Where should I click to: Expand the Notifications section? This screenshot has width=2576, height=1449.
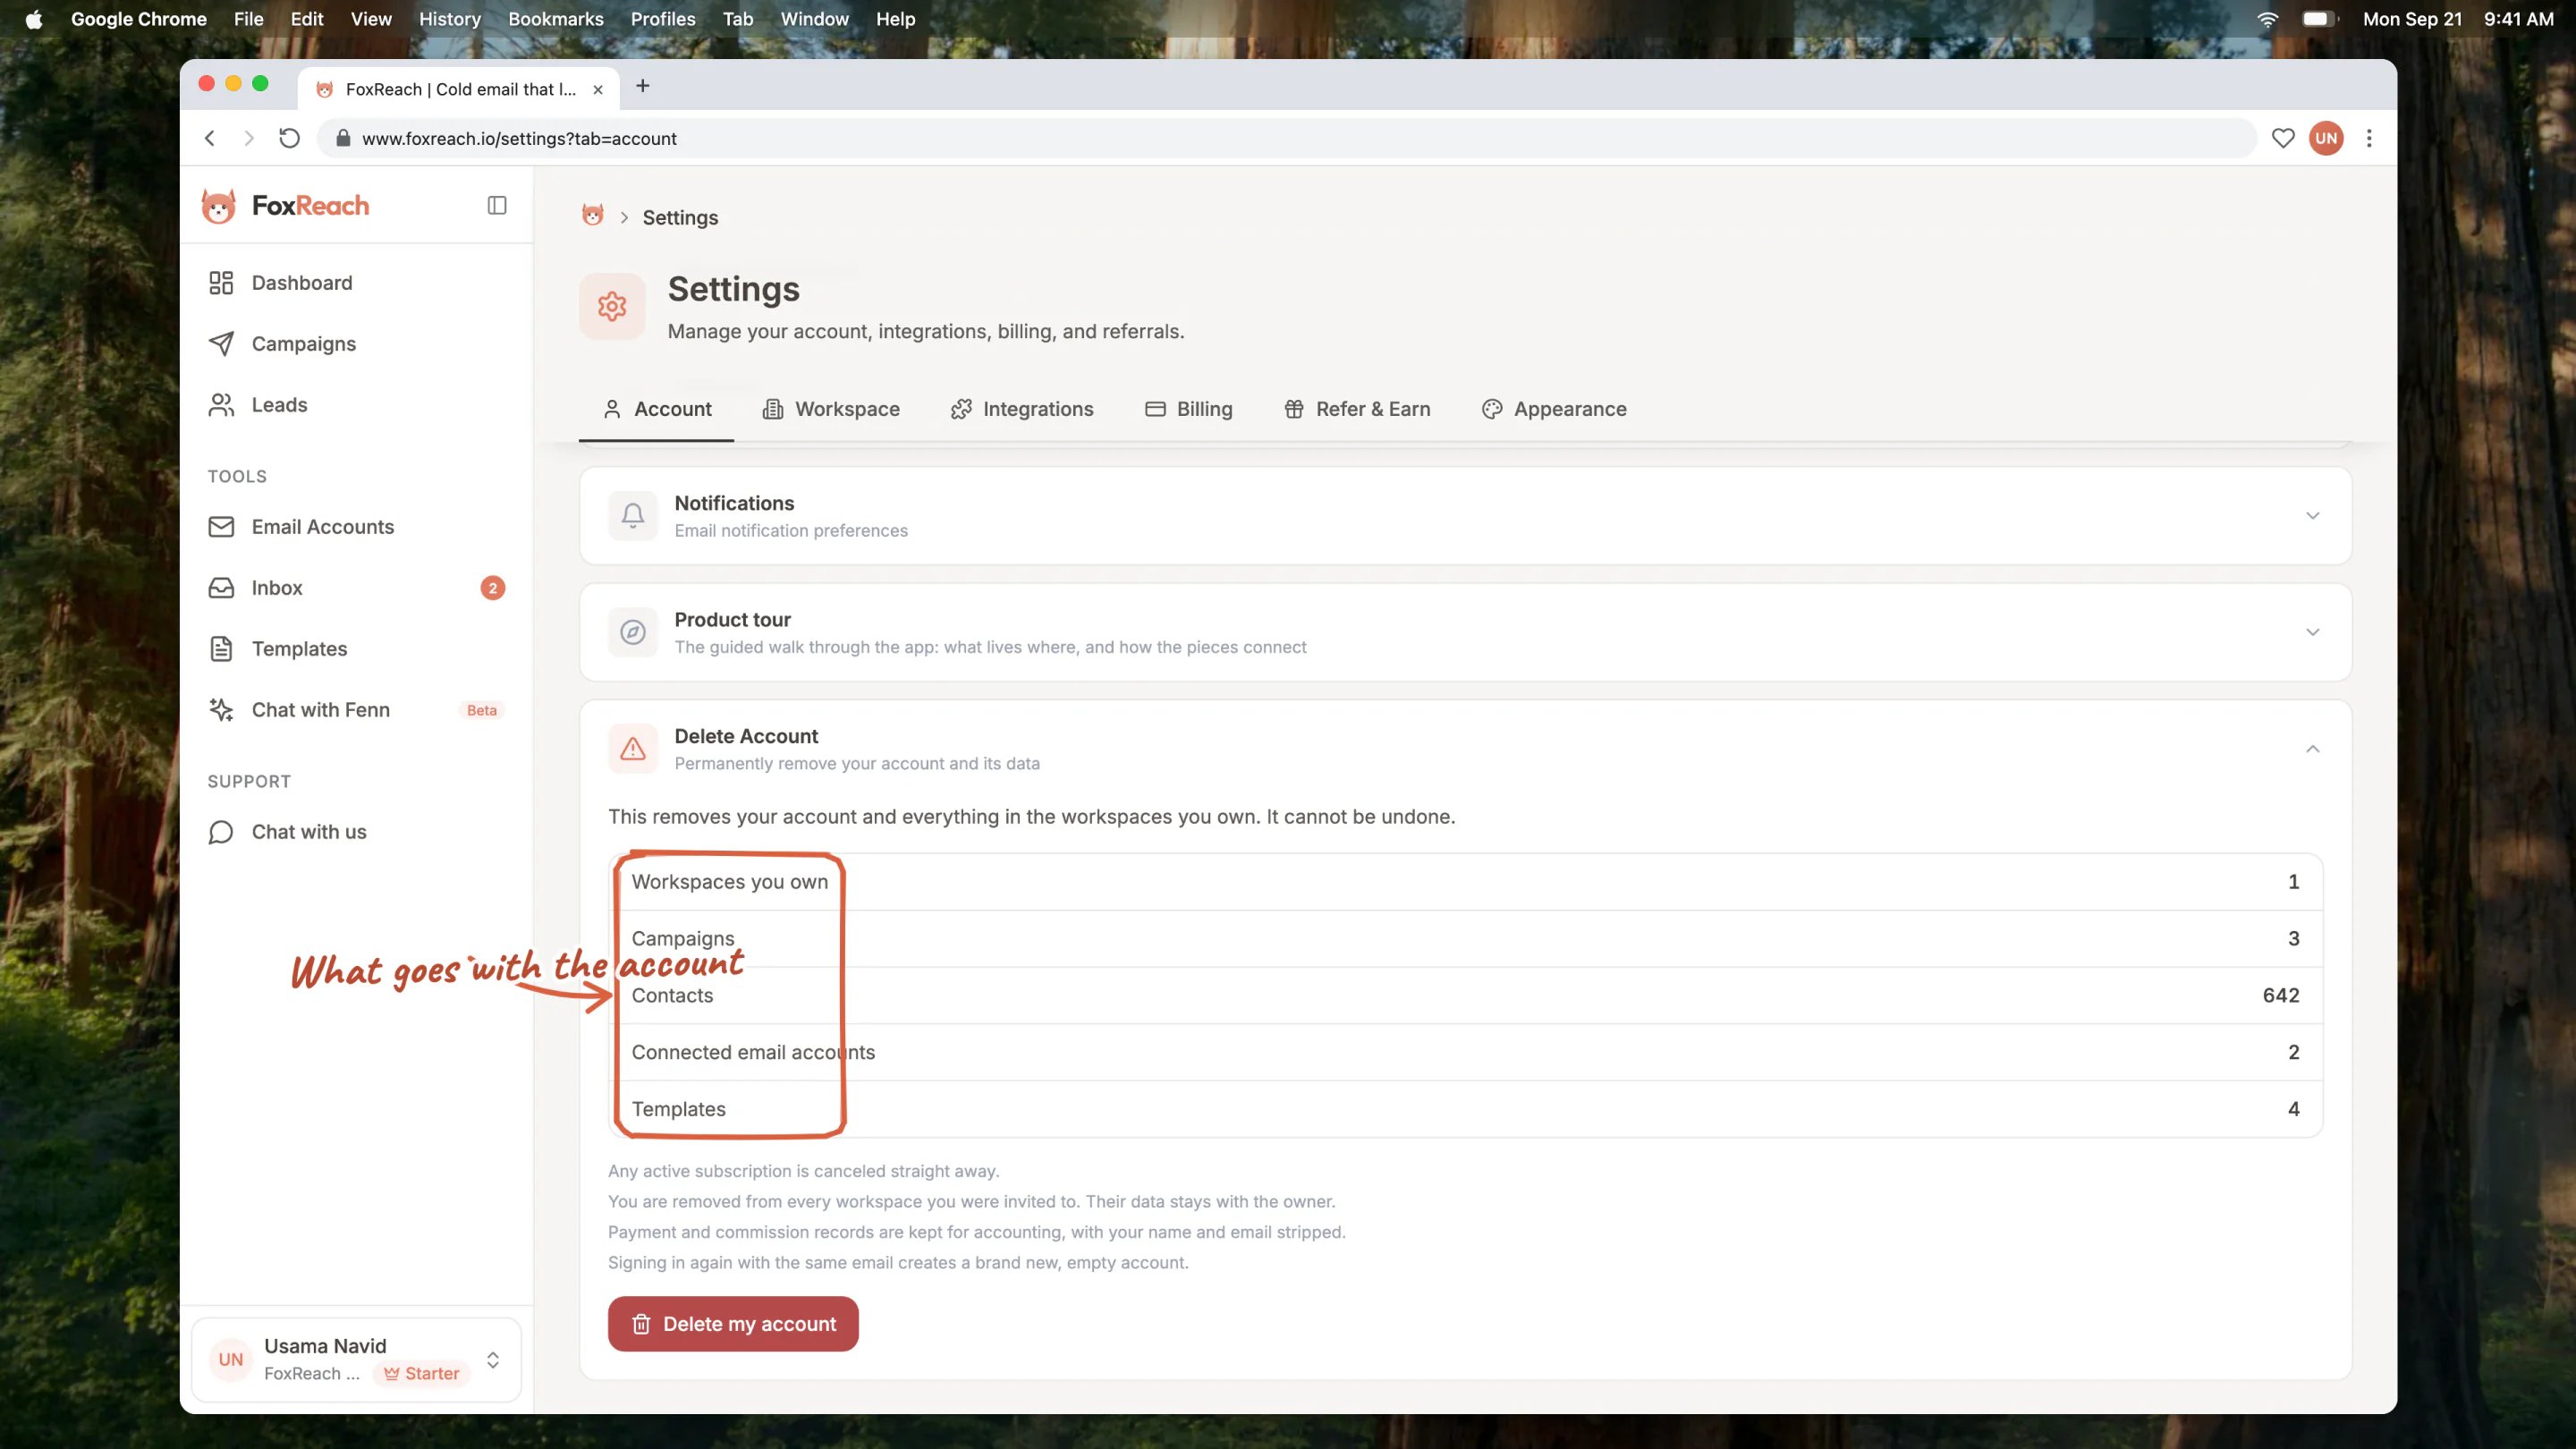tap(2312, 516)
